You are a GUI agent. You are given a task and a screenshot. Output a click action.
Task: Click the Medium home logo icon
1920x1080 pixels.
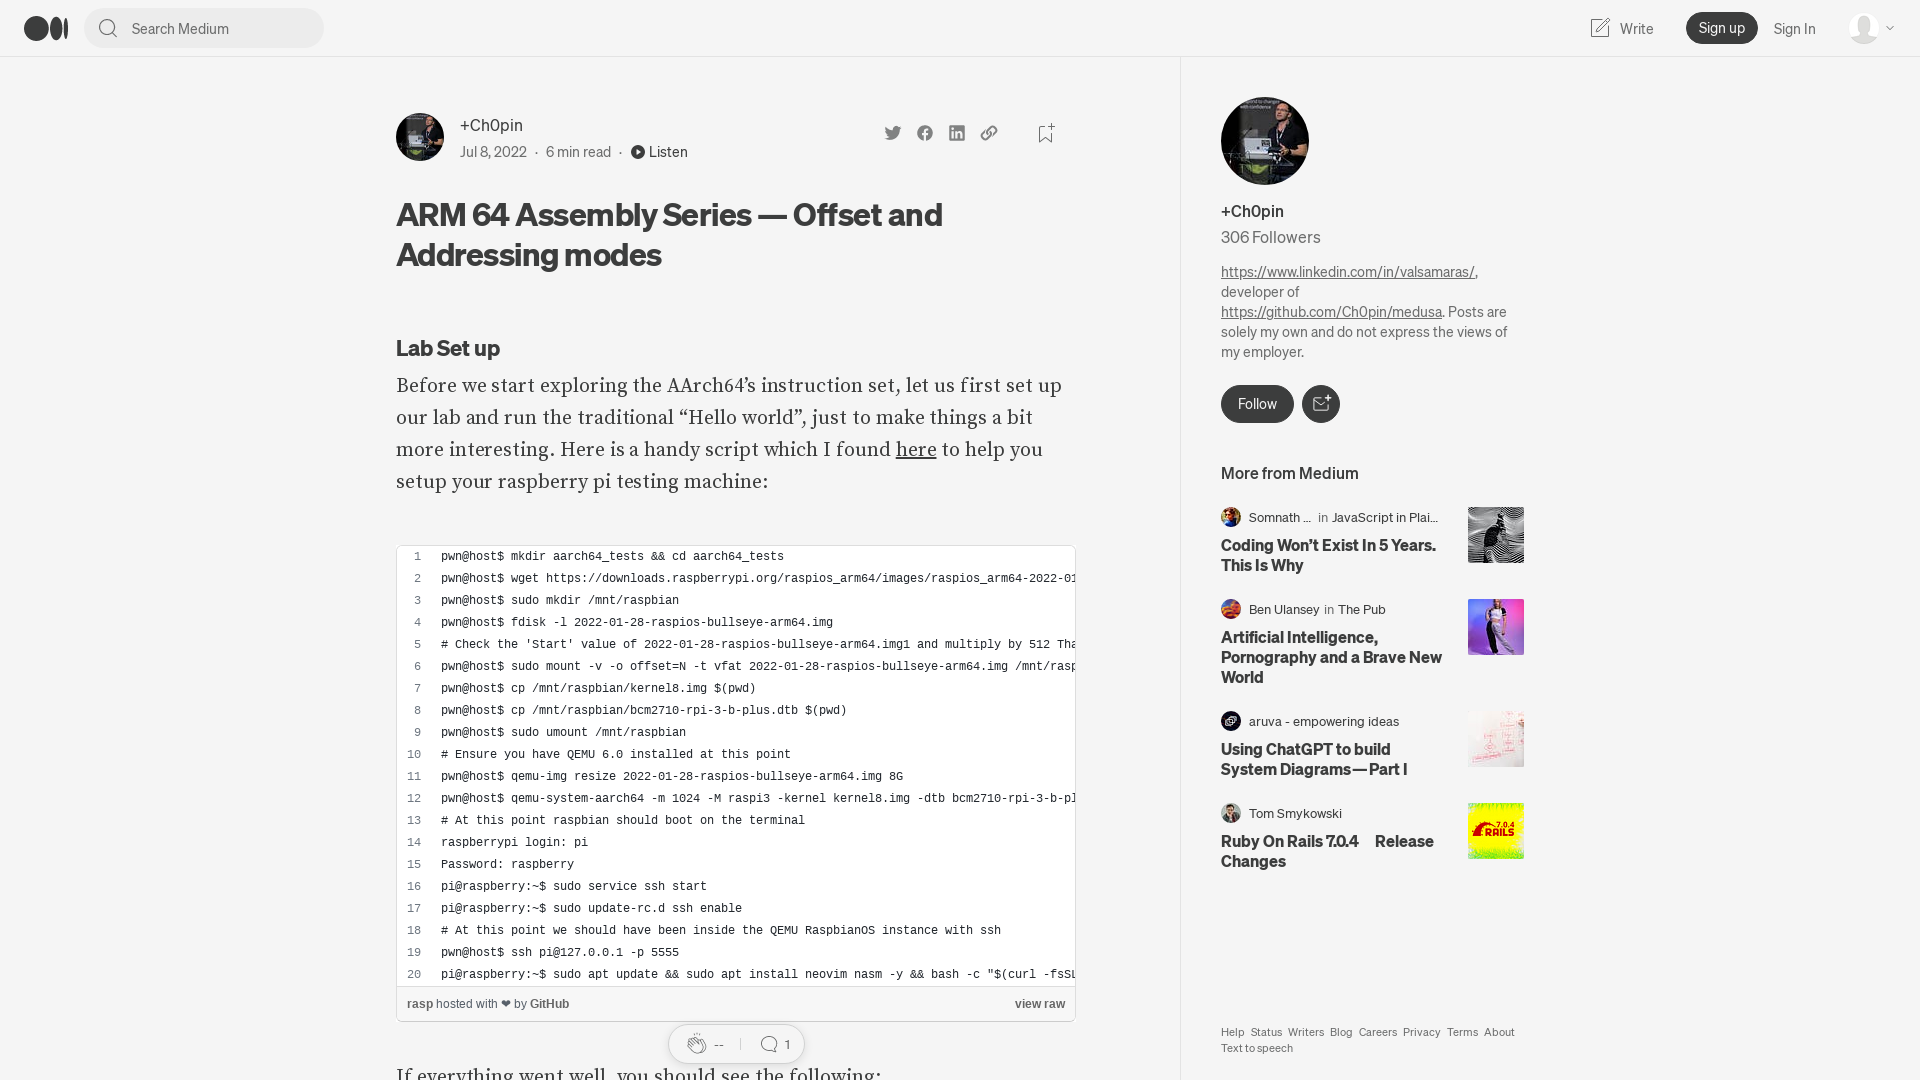pyautogui.click(x=45, y=28)
